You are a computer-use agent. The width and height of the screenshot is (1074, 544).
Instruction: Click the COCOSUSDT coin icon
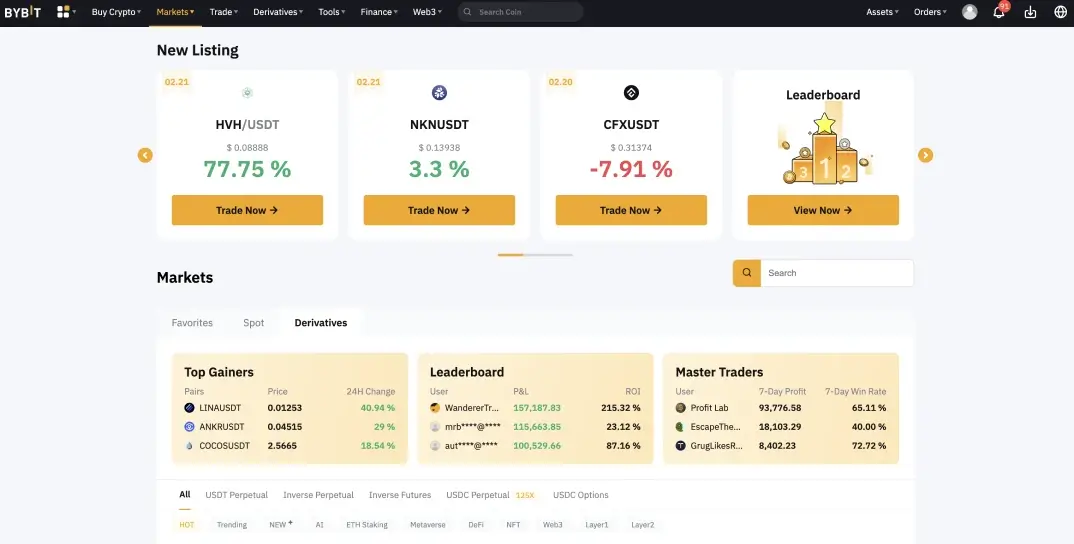pyautogui.click(x=190, y=446)
